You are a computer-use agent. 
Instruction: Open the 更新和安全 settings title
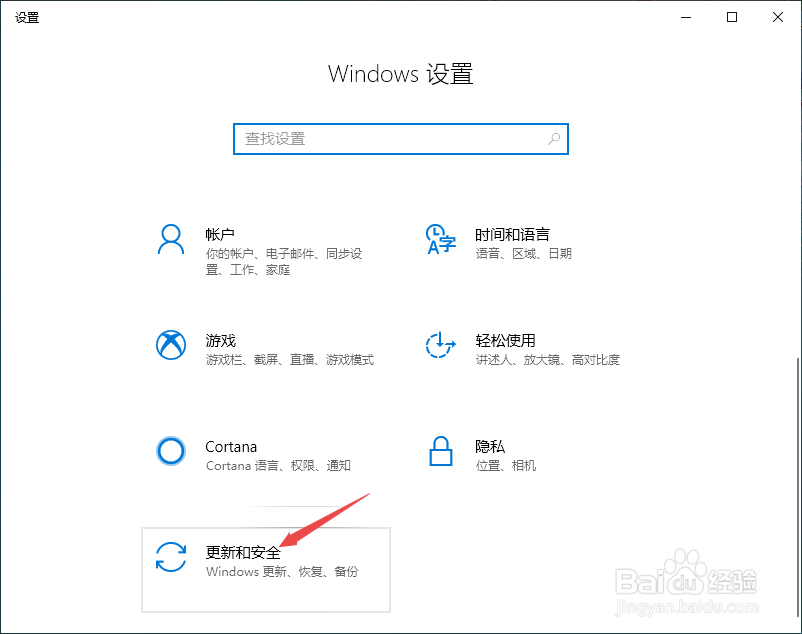(x=243, y=552)
